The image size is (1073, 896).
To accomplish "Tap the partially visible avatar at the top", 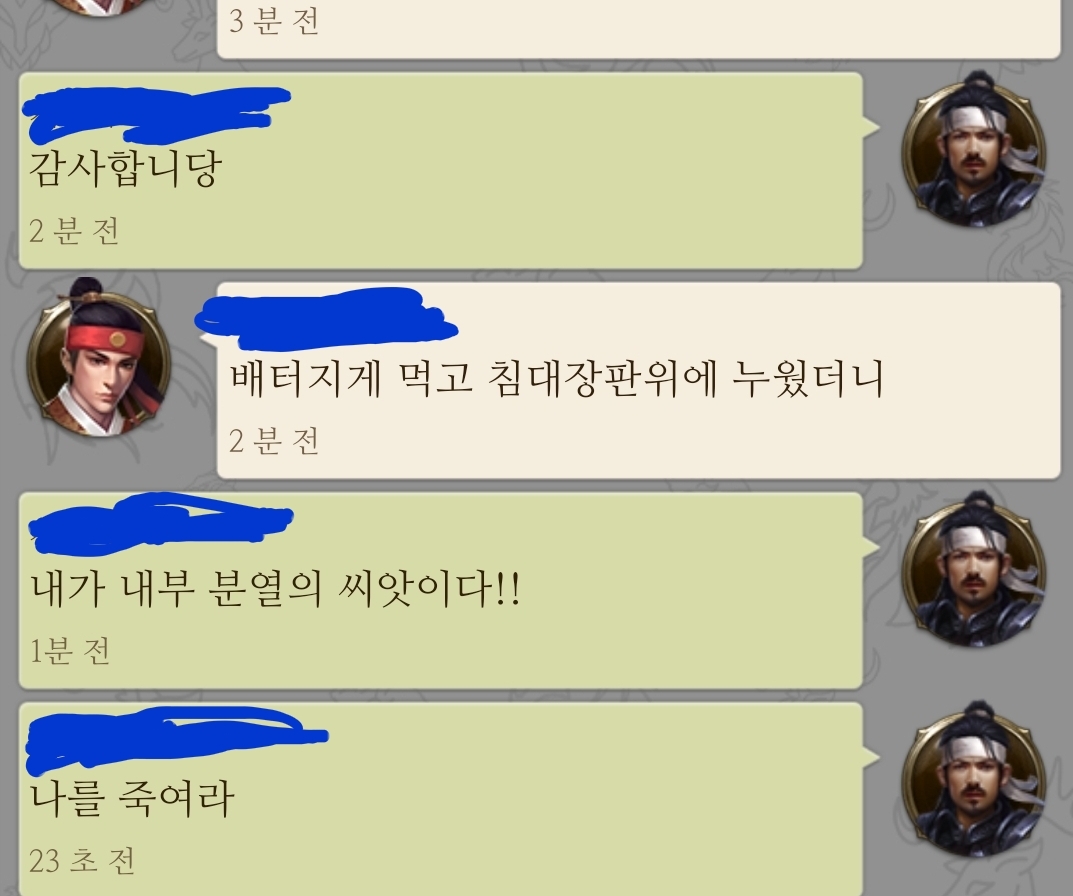I will pos(99,7).
